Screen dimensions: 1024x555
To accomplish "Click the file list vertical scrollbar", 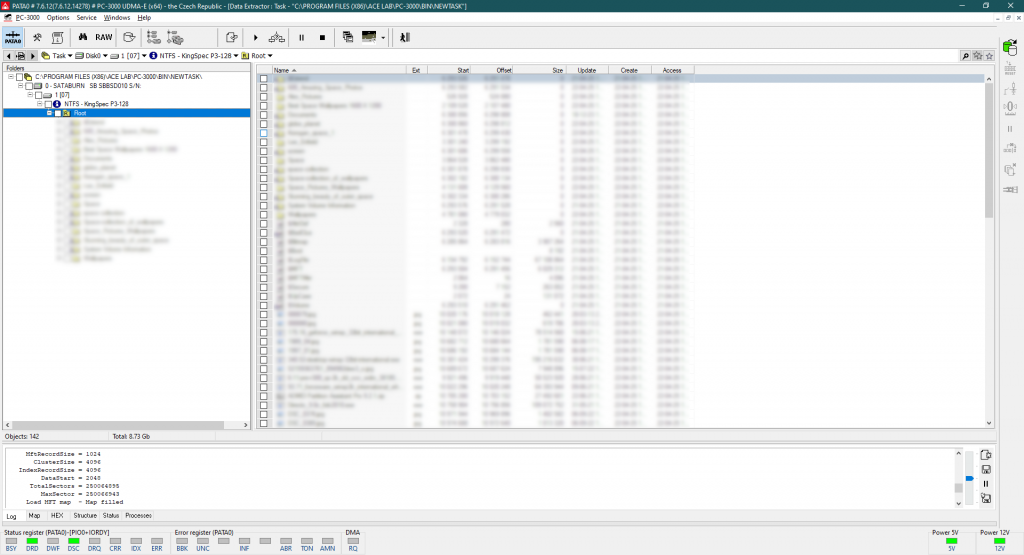I will pyautogui.click(x=989, y=150).
